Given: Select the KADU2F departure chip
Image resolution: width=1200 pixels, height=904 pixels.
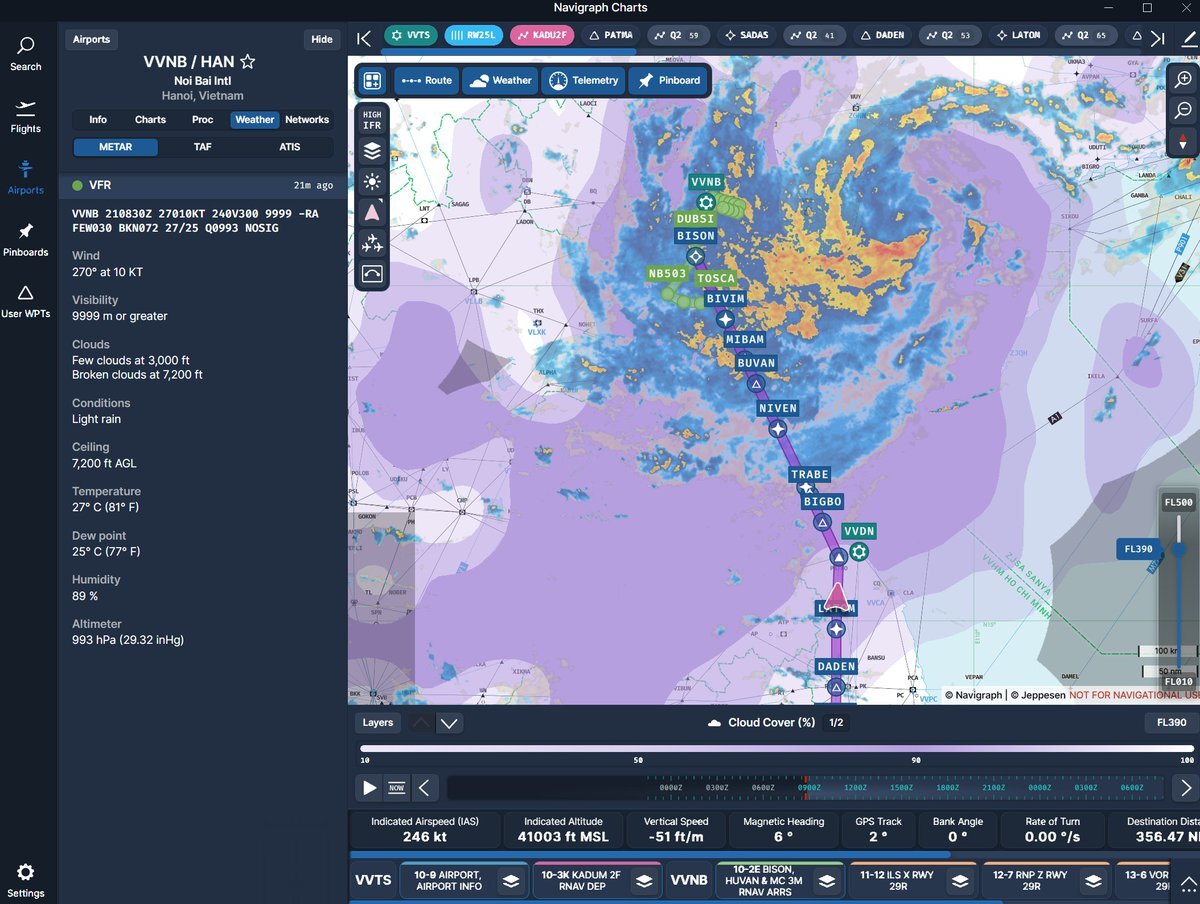Looking at the screenshot, I should pyautogui.click(x=542, y=36).
